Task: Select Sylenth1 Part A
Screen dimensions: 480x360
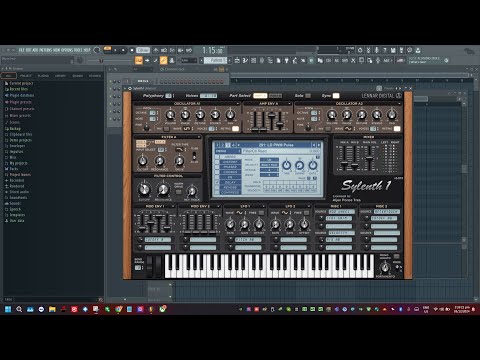Action: point(260,96)
